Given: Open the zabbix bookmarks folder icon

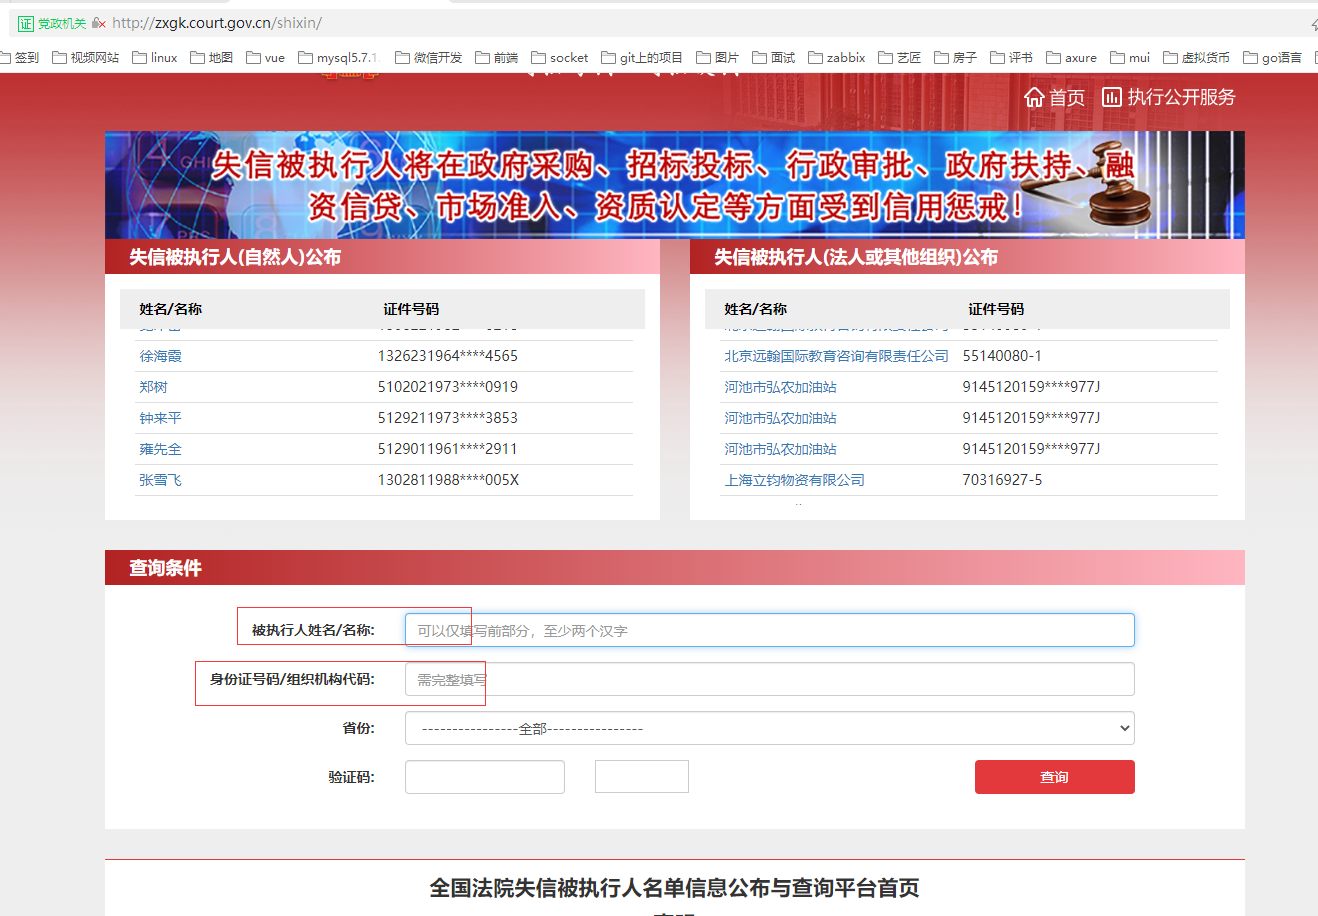Looking at the screenshot, I should pyautogui.click(x=817, y=57).
